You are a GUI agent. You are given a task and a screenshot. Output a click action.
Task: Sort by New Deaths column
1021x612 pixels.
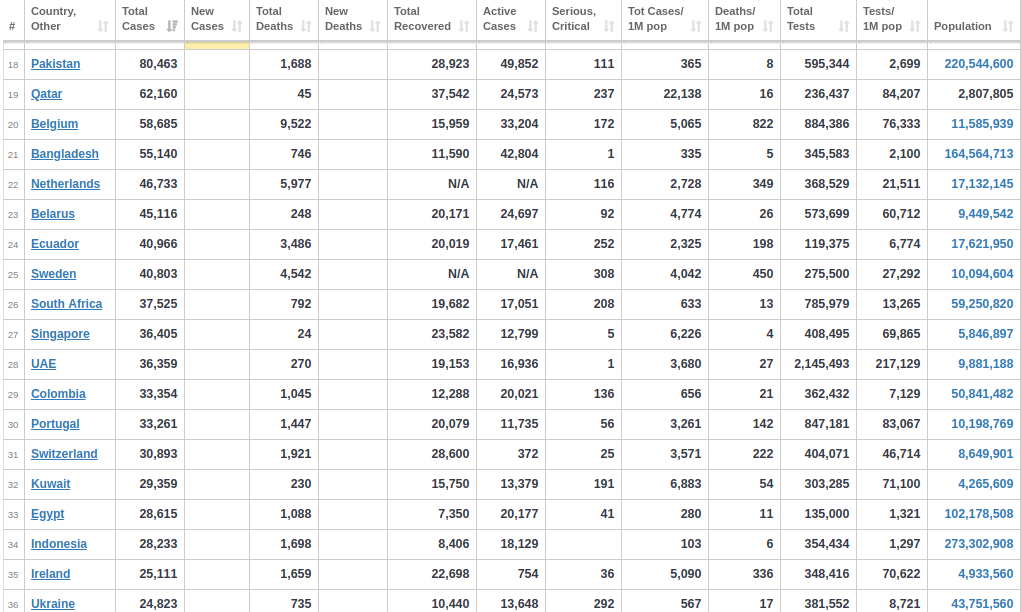[352, 20]
